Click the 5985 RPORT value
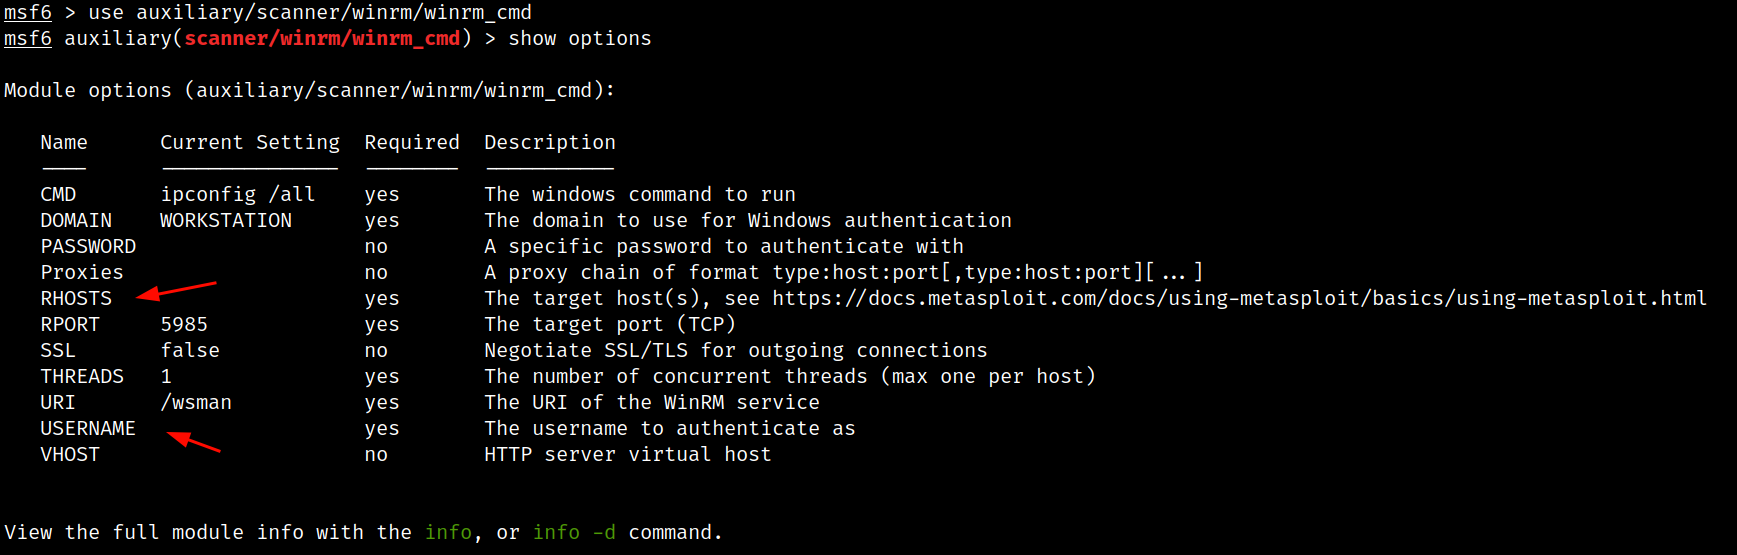Viewport: 1737px width, 555px height. tap(184, 324)
